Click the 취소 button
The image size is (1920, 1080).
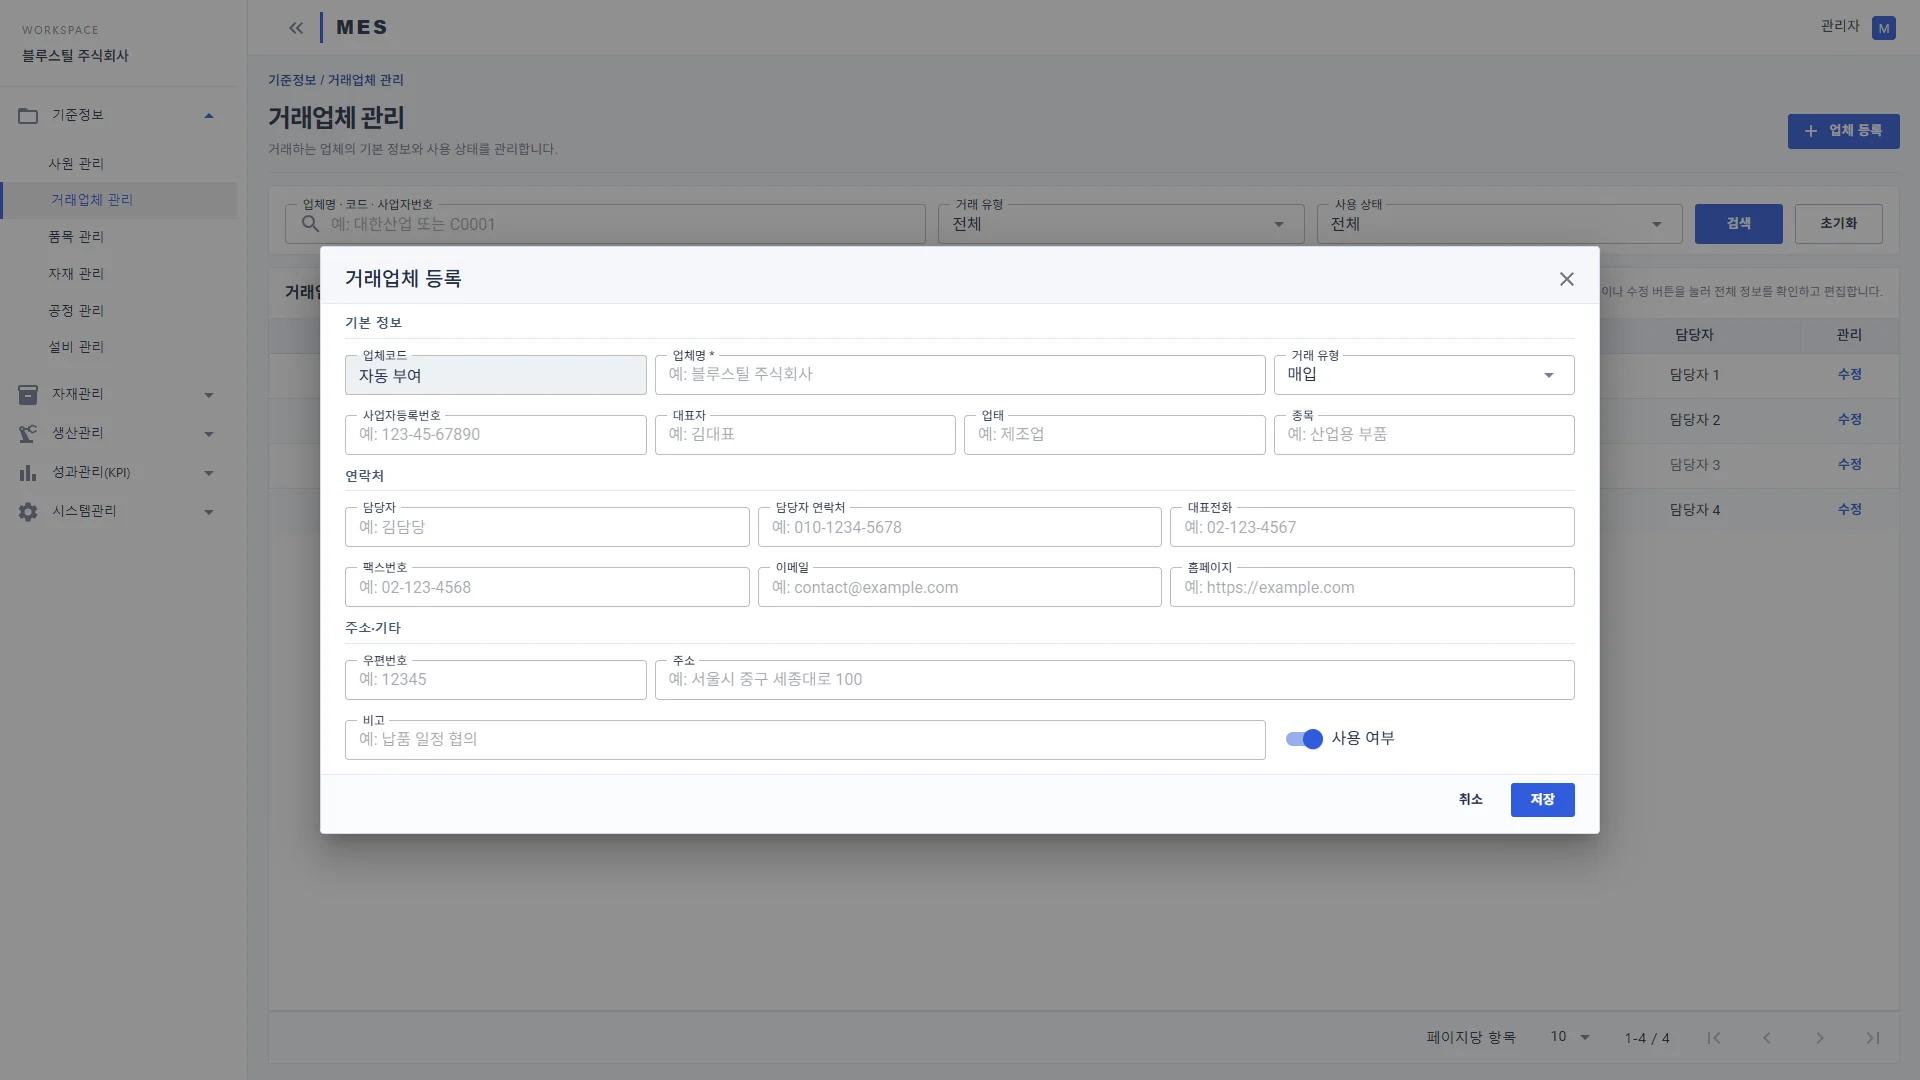(1470, 800)
